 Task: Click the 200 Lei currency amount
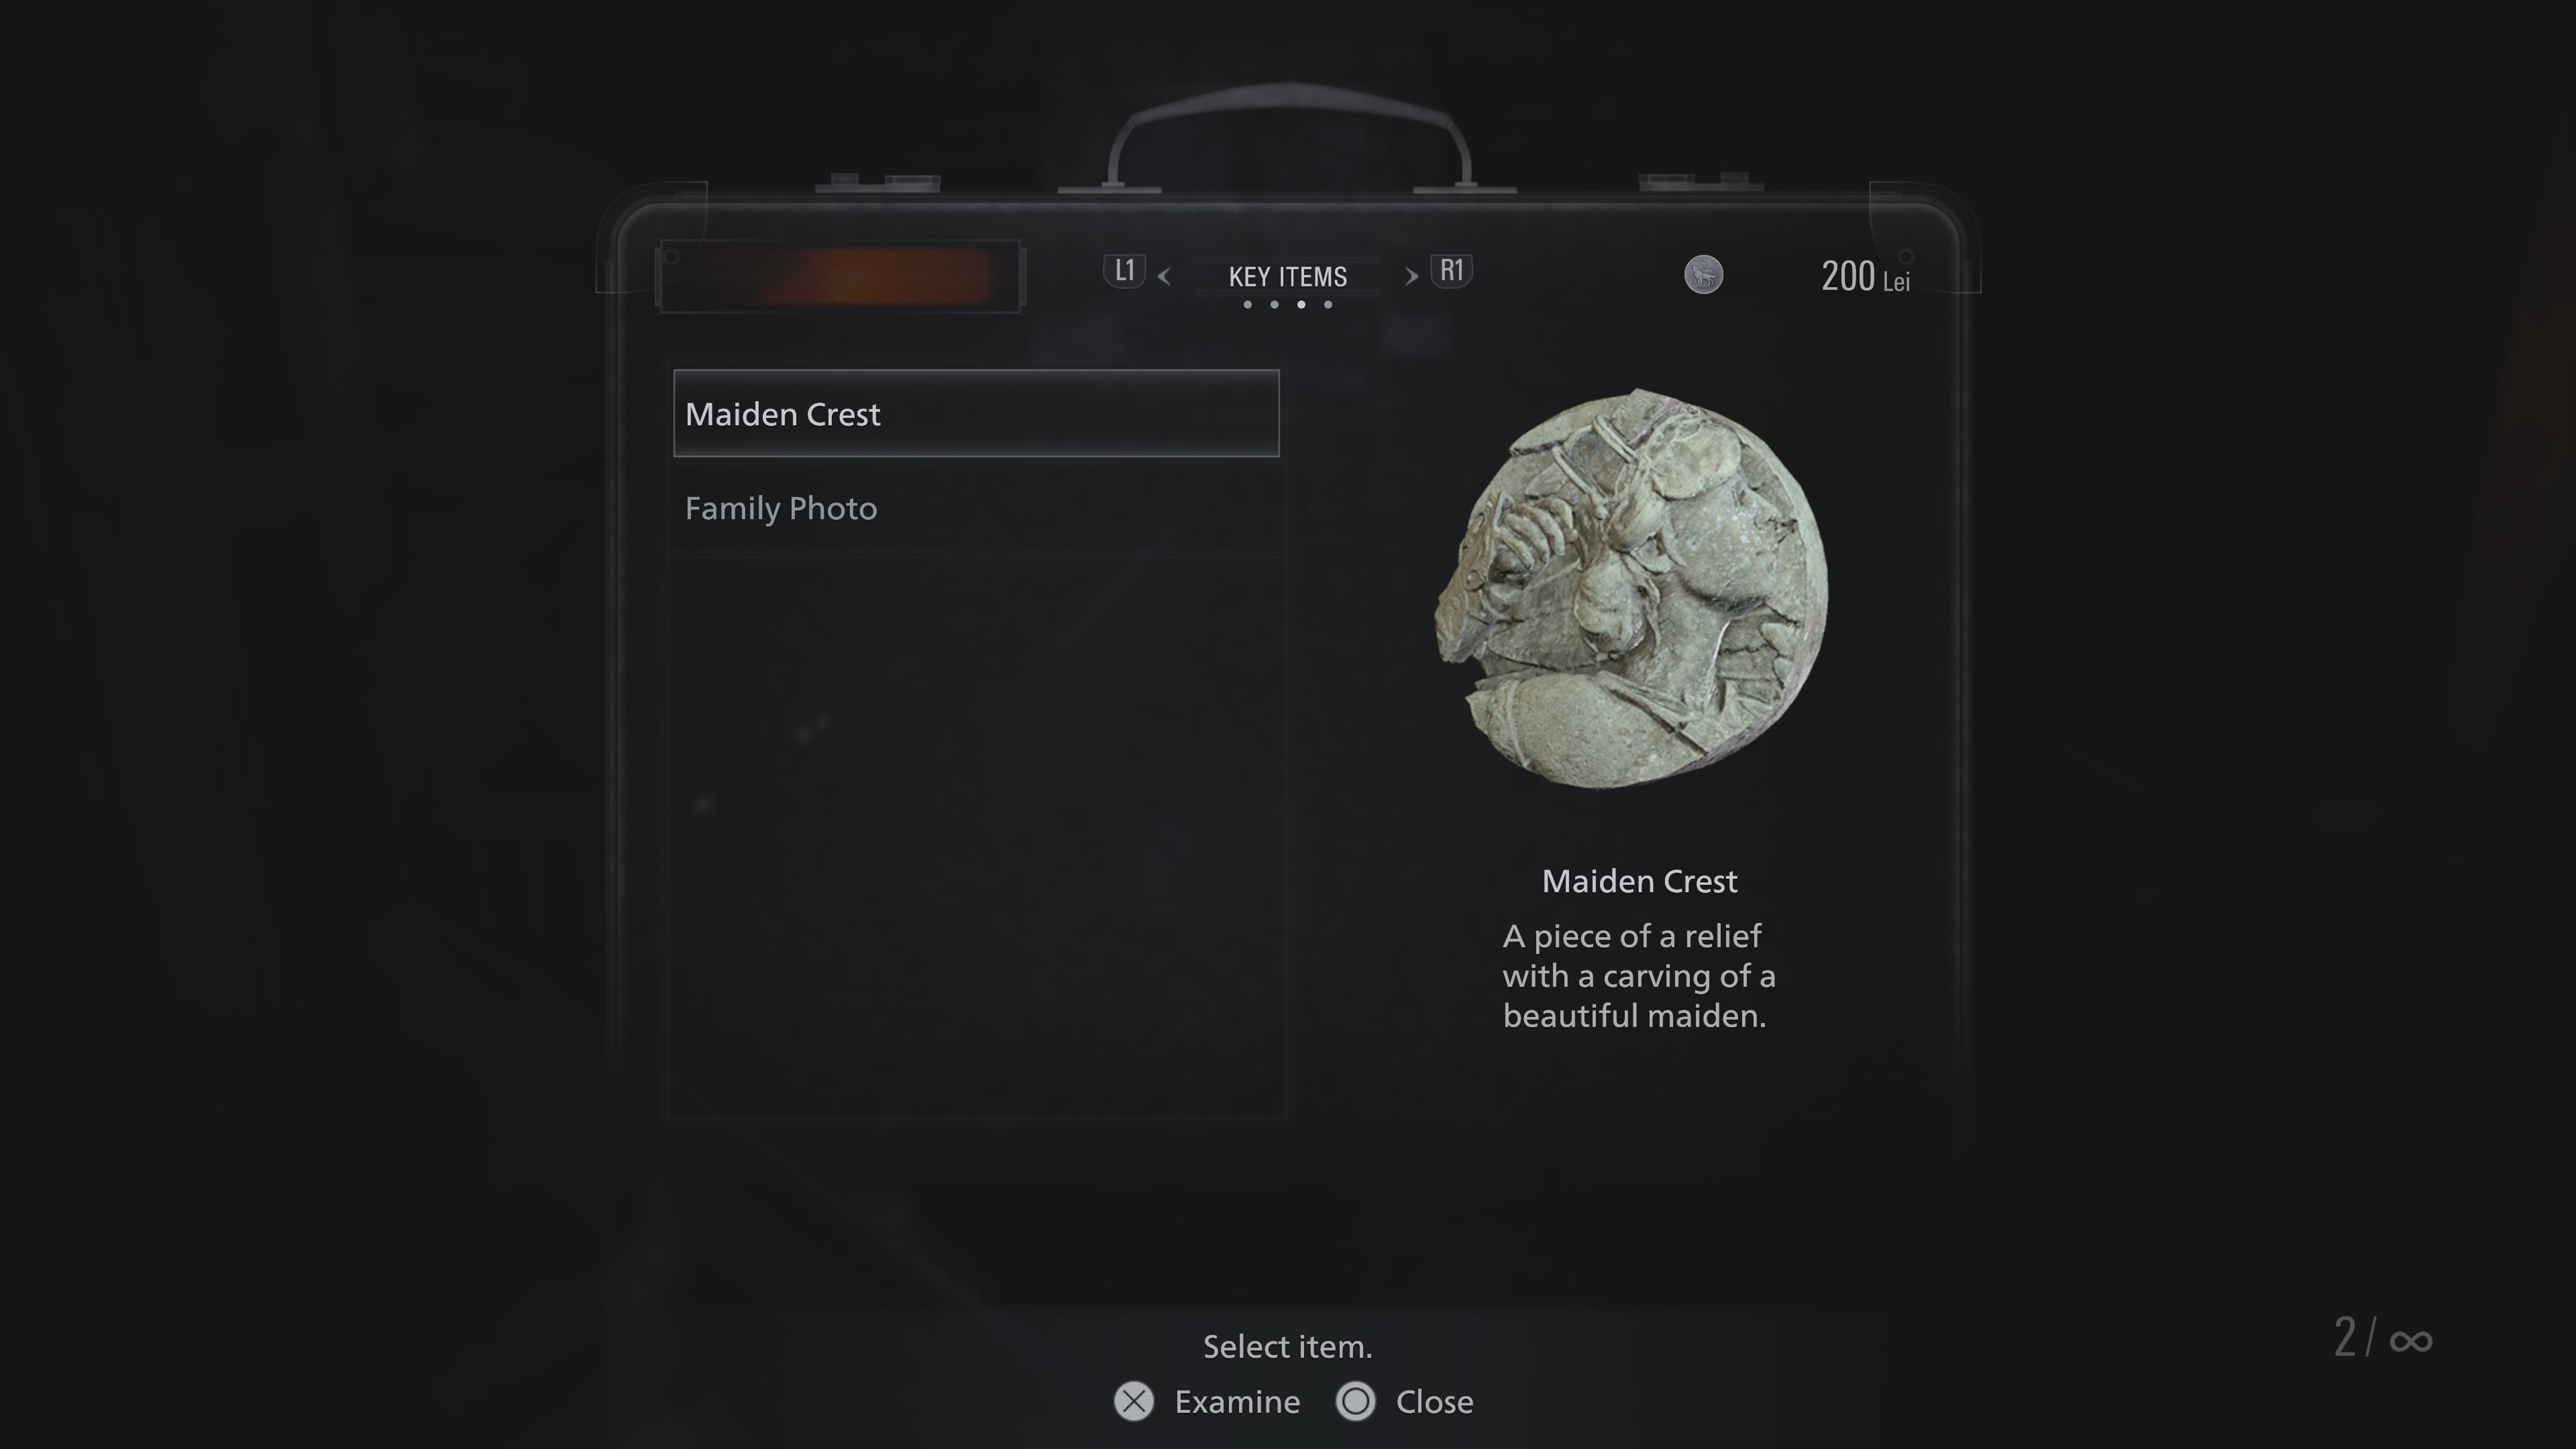coord(1865,276)
